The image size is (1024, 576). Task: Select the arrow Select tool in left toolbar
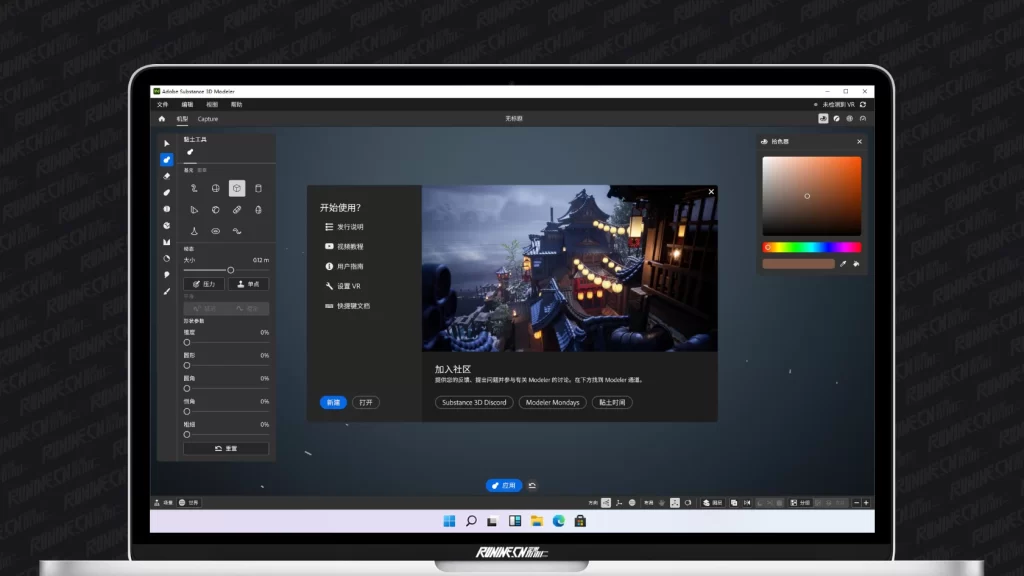coord(166,143)
